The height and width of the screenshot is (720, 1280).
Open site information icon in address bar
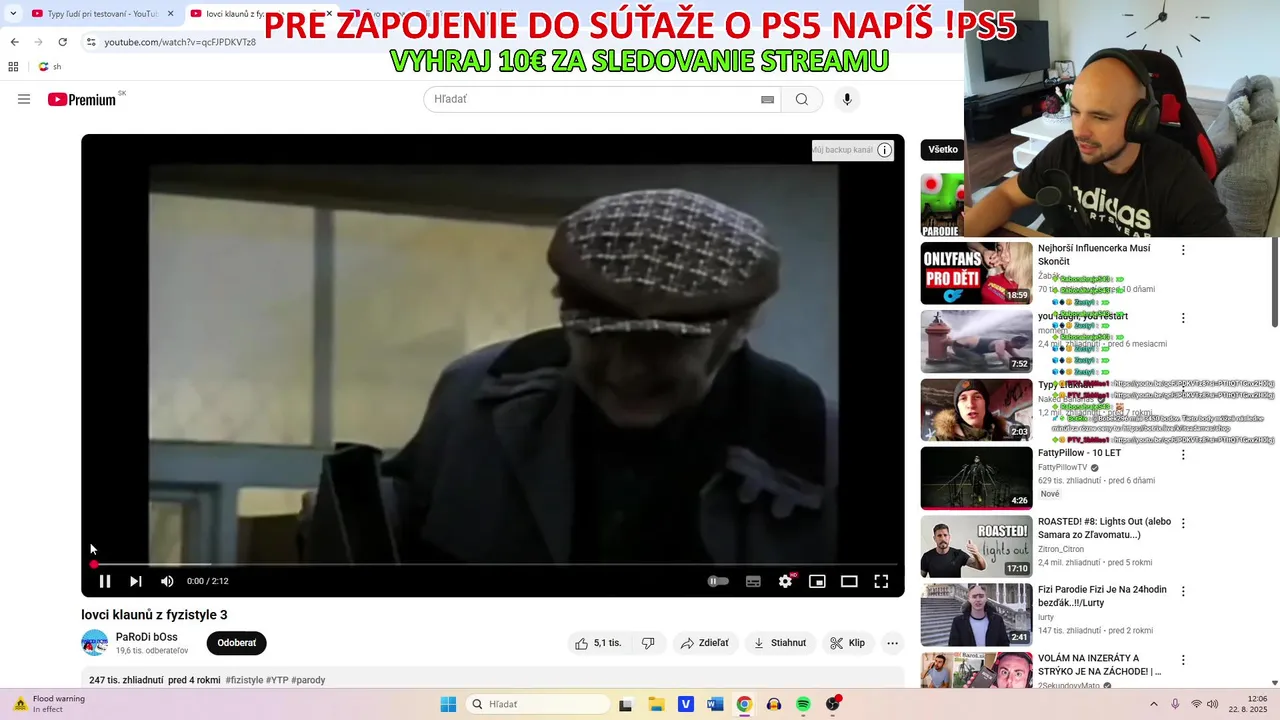91,42
